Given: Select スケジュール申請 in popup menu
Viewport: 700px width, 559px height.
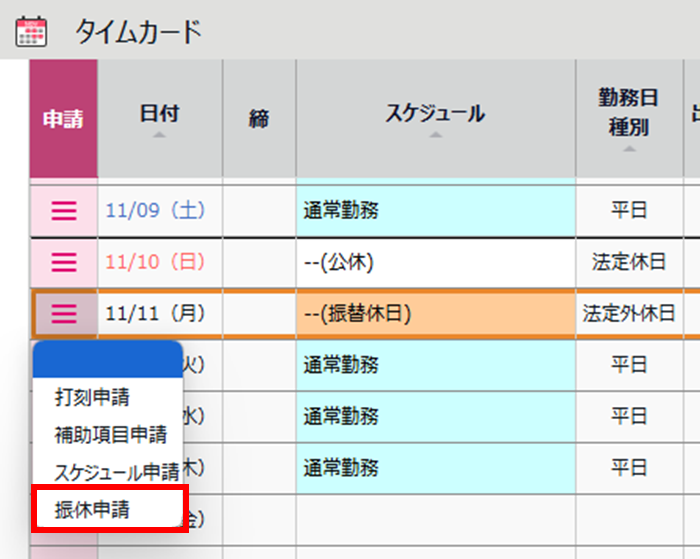Looking at the screenshot, I should [x=116, y=471].
